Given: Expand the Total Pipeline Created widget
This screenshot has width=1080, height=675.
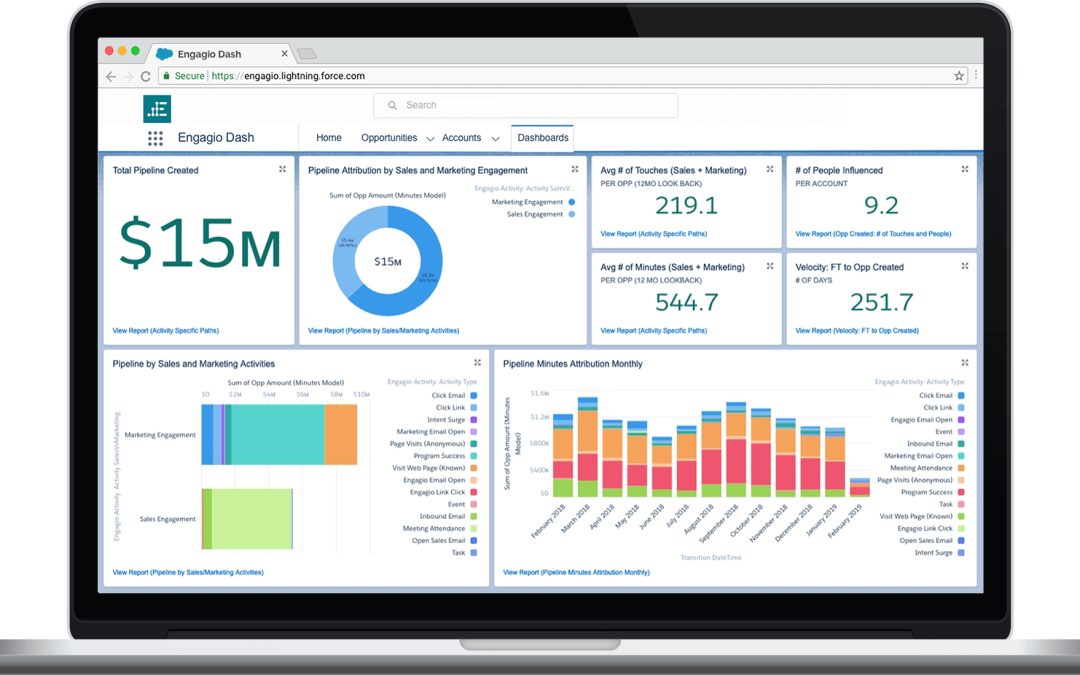Looking at the screenshot, I should 282,169.
